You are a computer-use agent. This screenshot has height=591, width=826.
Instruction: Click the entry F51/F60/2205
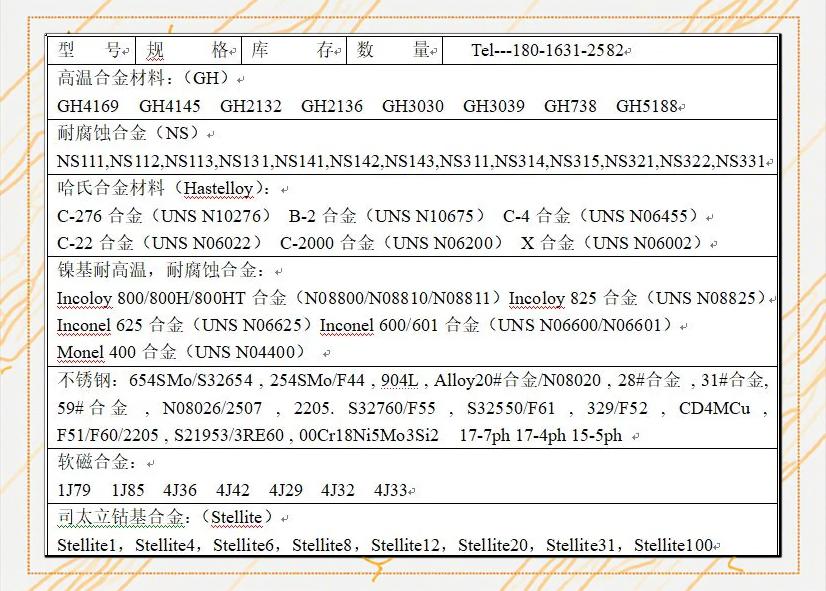[x=108, y=436]
